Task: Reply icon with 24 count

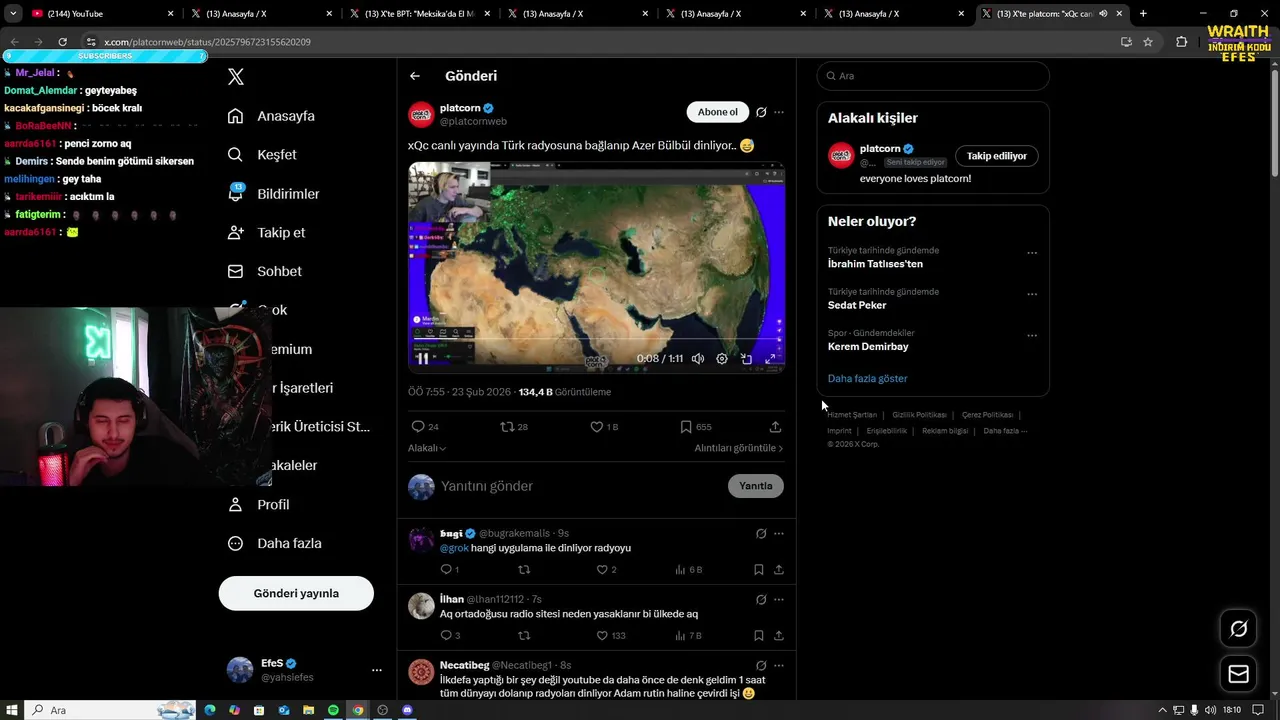Action: coord(425,427)
